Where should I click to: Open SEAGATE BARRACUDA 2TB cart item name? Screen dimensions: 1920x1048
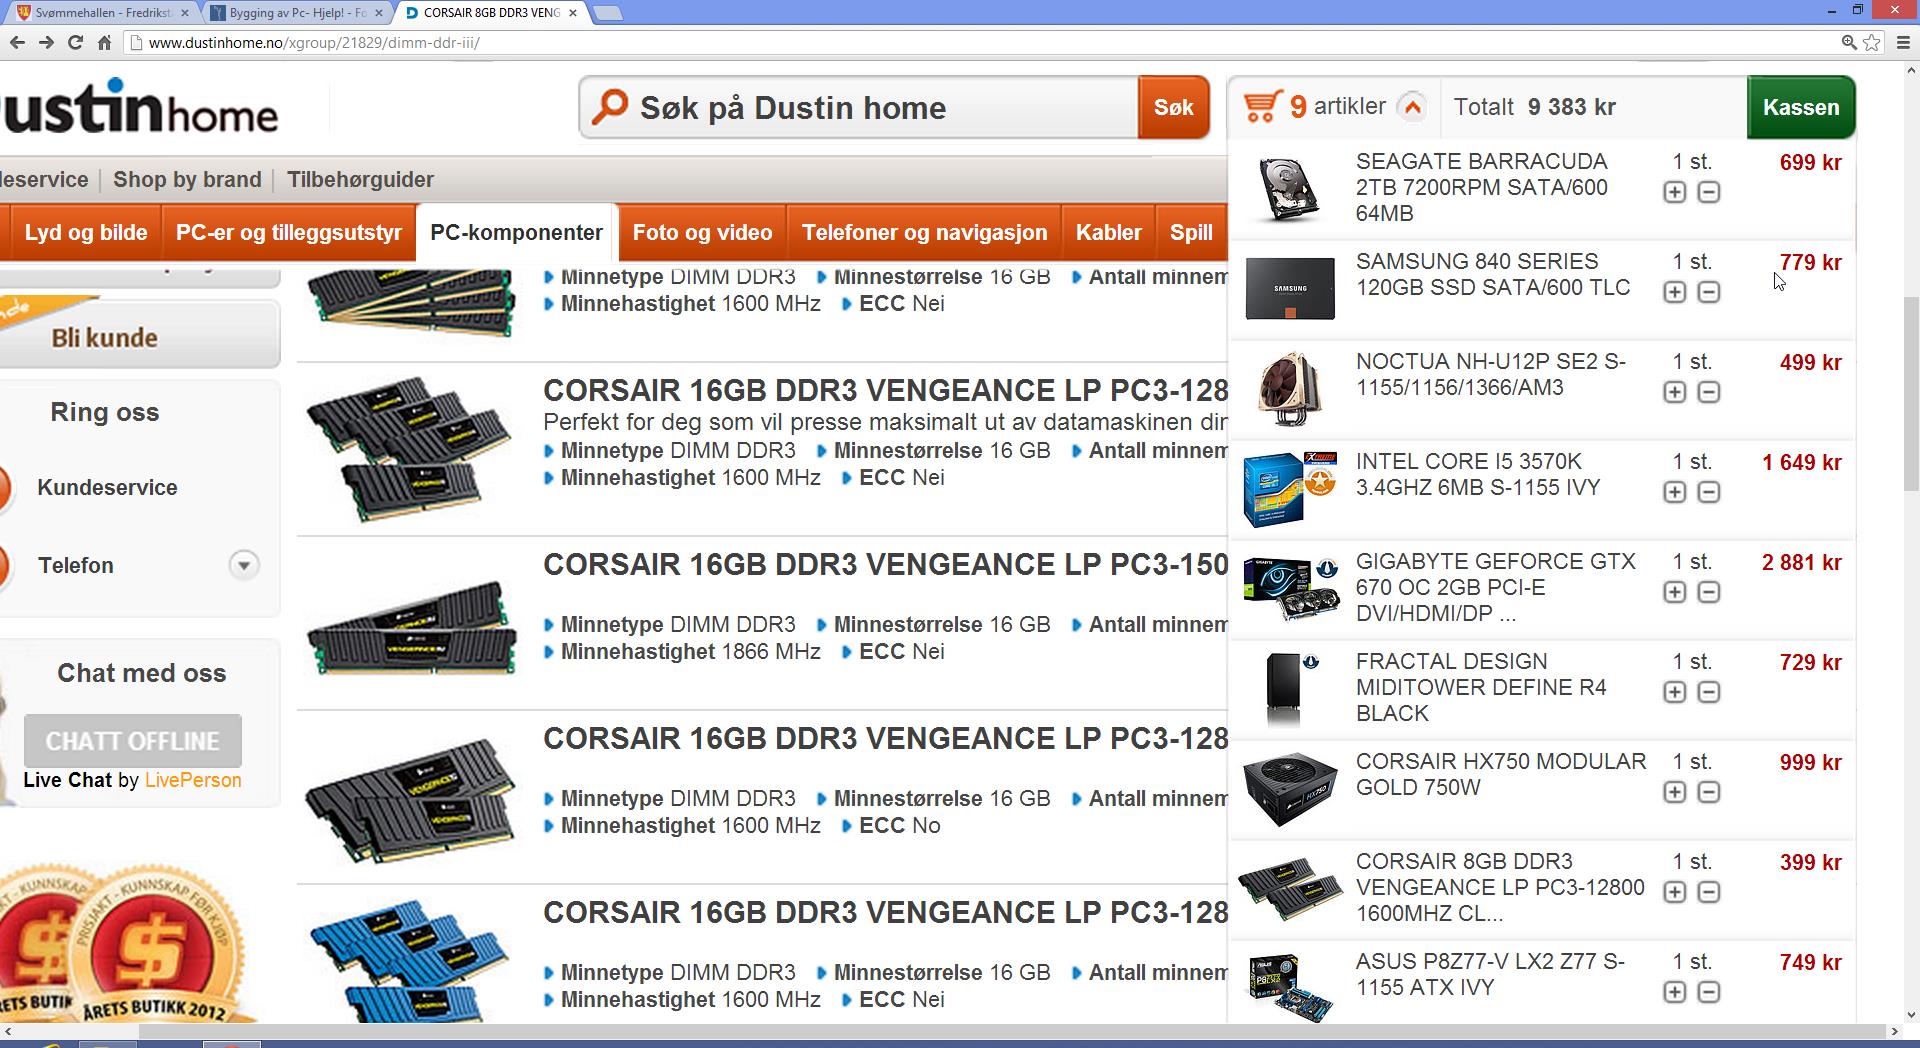(x=1481, y=187)
